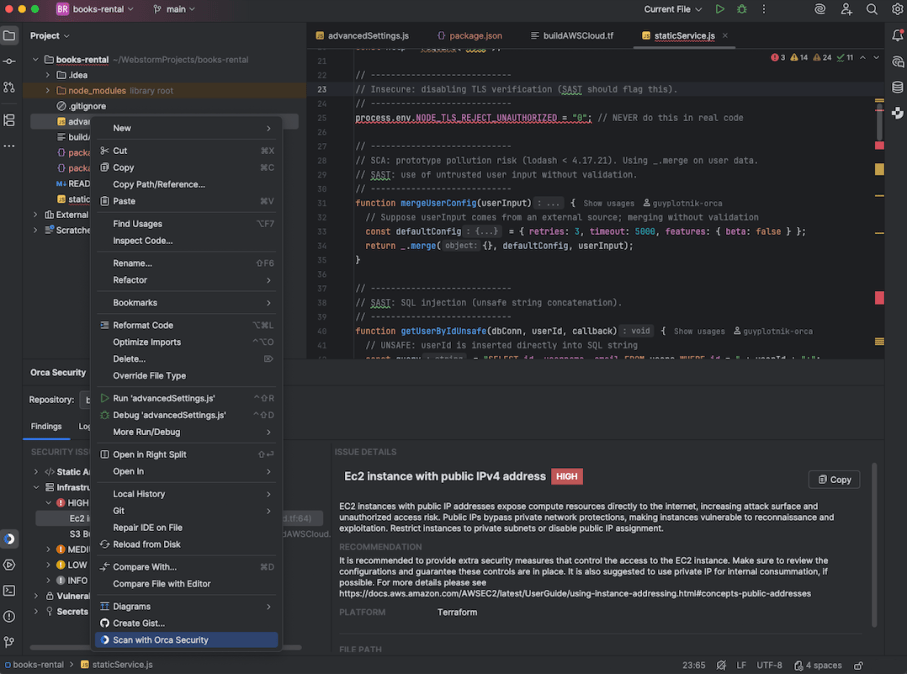
Task: Open the Current File run configuration dropdown
Action: pyautogui.click(x=666, y=9)
